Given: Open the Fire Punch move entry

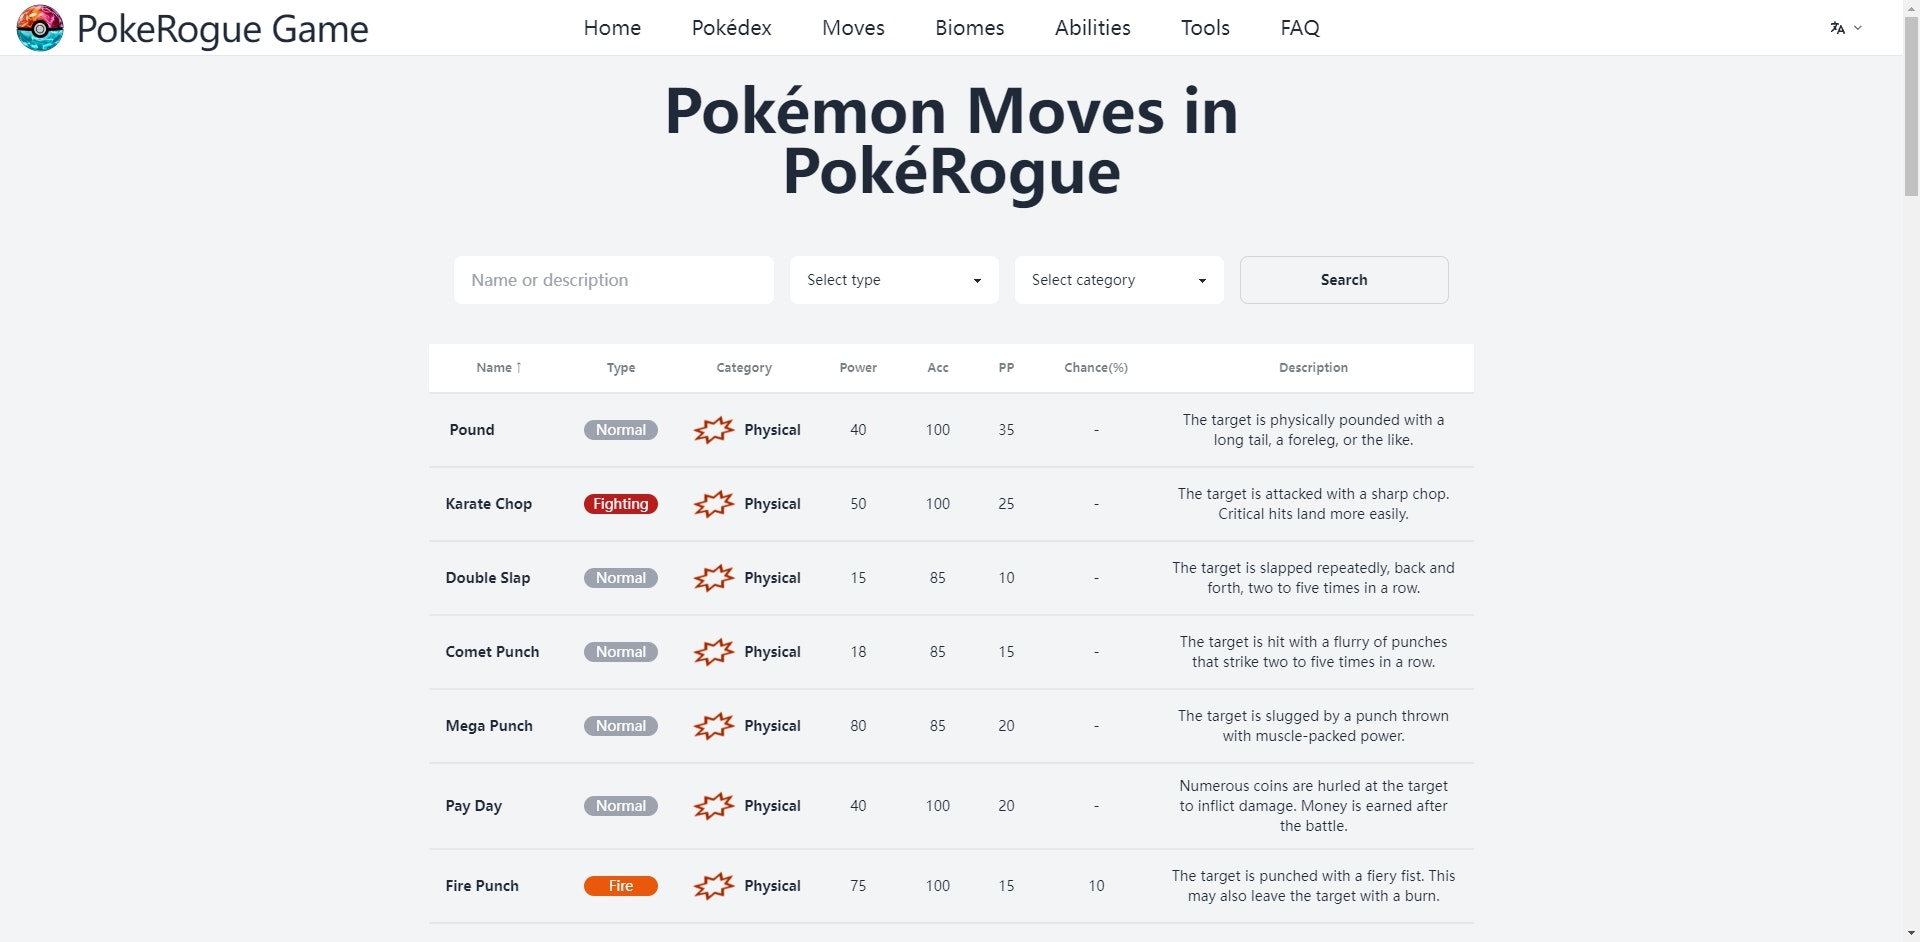Looking at the screenshot, I should [x=482, y=886].
